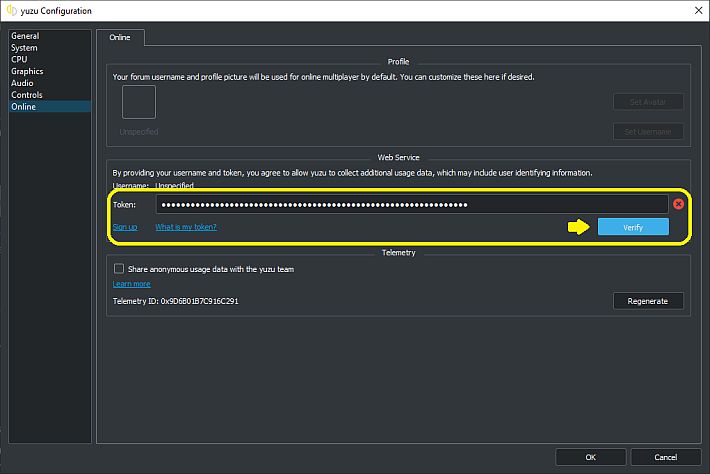Click the Regenerate telemetry ID button

[648, 301]
